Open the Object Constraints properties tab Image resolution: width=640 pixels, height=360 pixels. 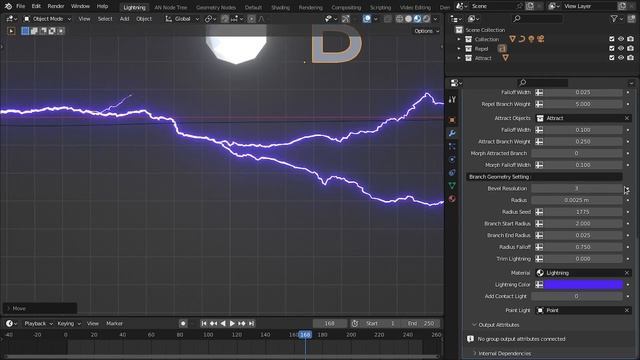[x=452, y=172]
